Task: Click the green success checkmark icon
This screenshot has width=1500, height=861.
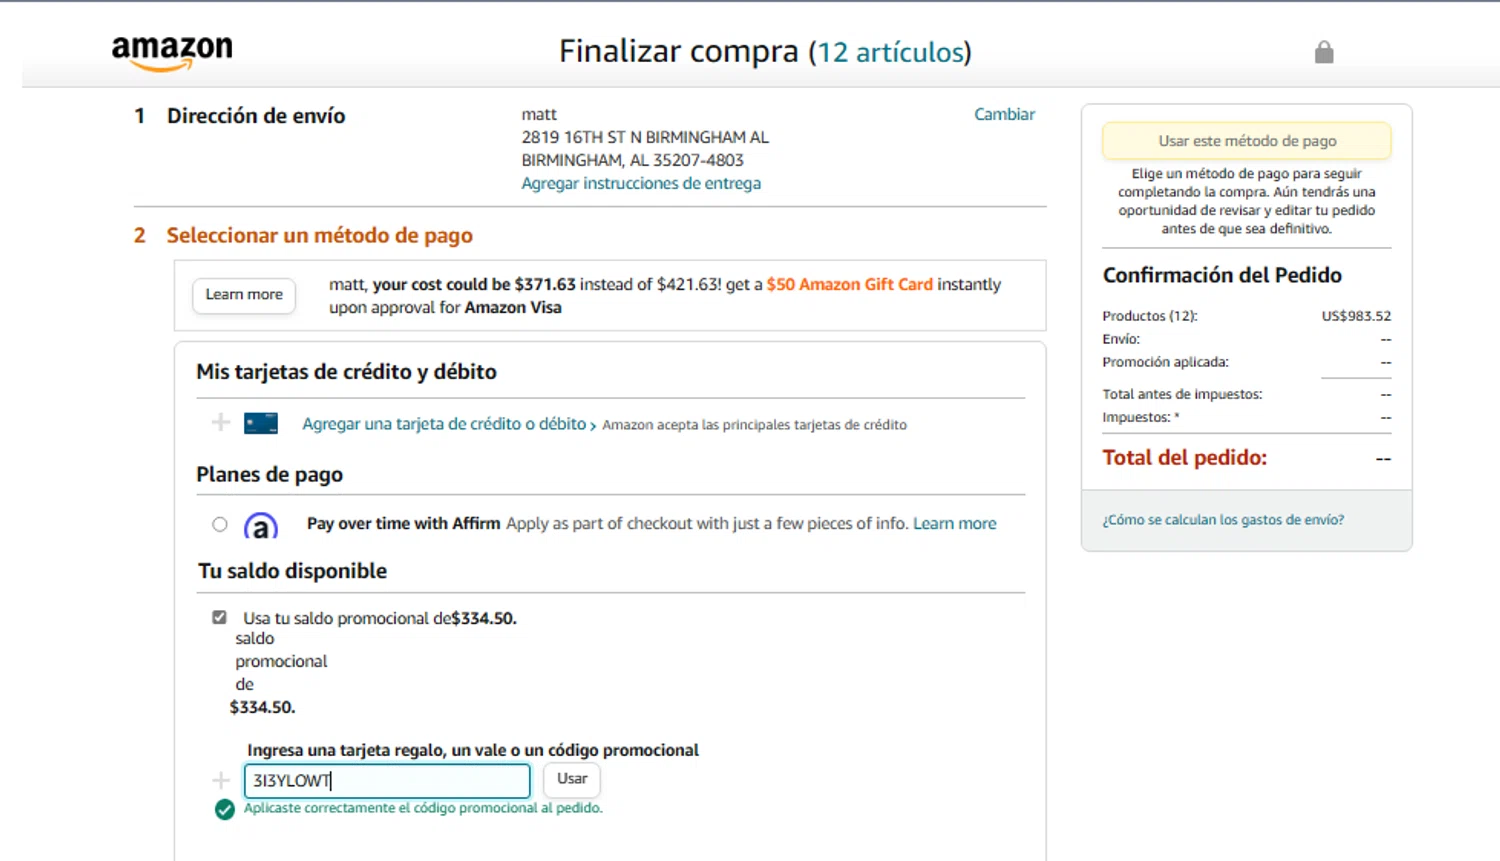Action: point(225,809)
